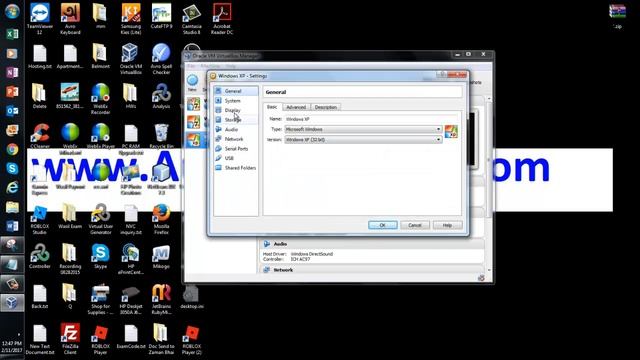Open Samsung Kies (Lite) desktop shortcut
The height and width of the screenshot is (360, 640).
click(x=131, y=18)
